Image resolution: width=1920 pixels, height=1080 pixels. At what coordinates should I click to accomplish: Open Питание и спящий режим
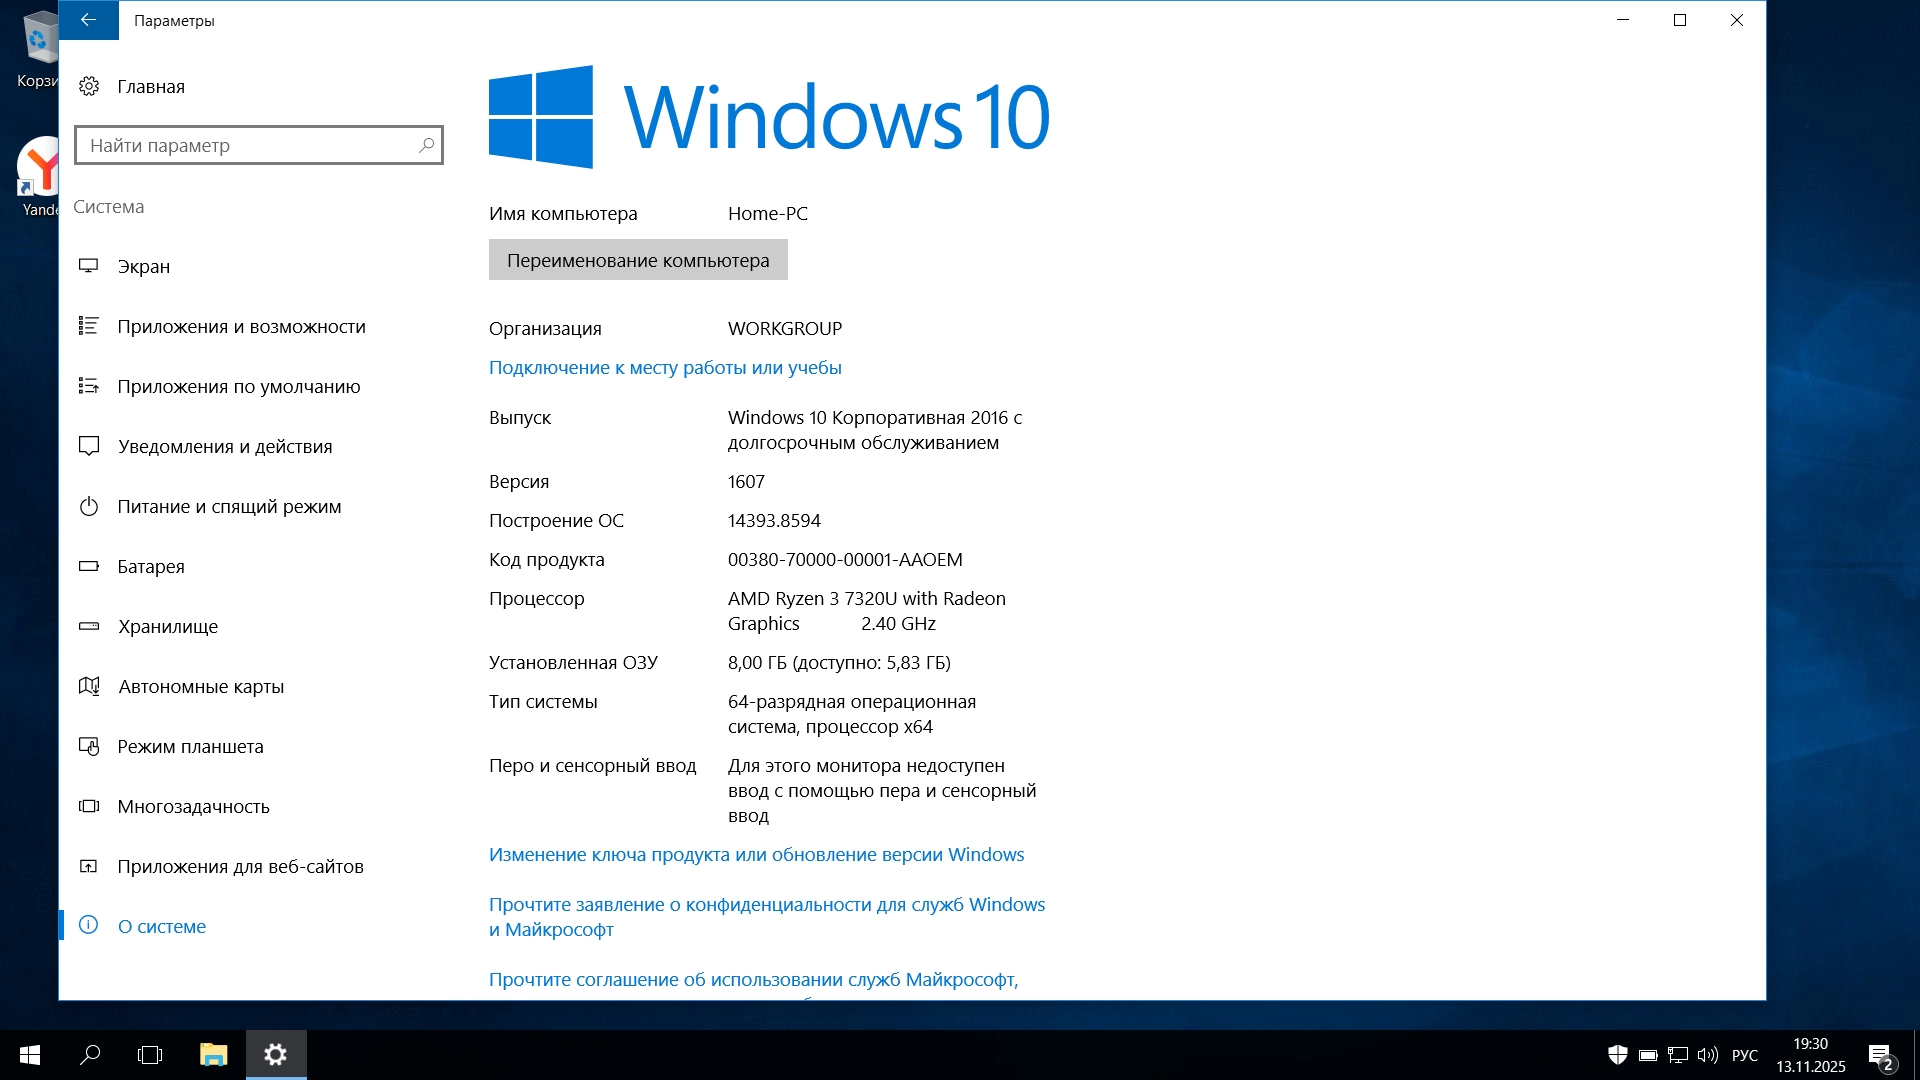pyautogui.click(x=229, y=507)
